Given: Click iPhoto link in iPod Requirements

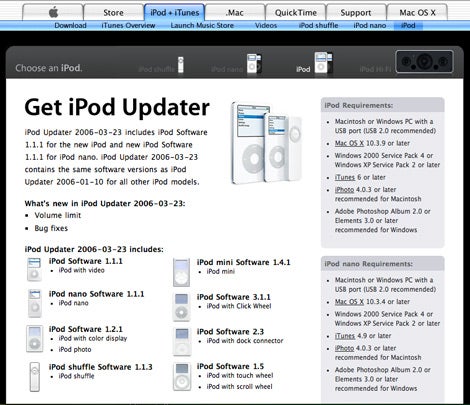Looking at the screenshot, I should [344, 189].
